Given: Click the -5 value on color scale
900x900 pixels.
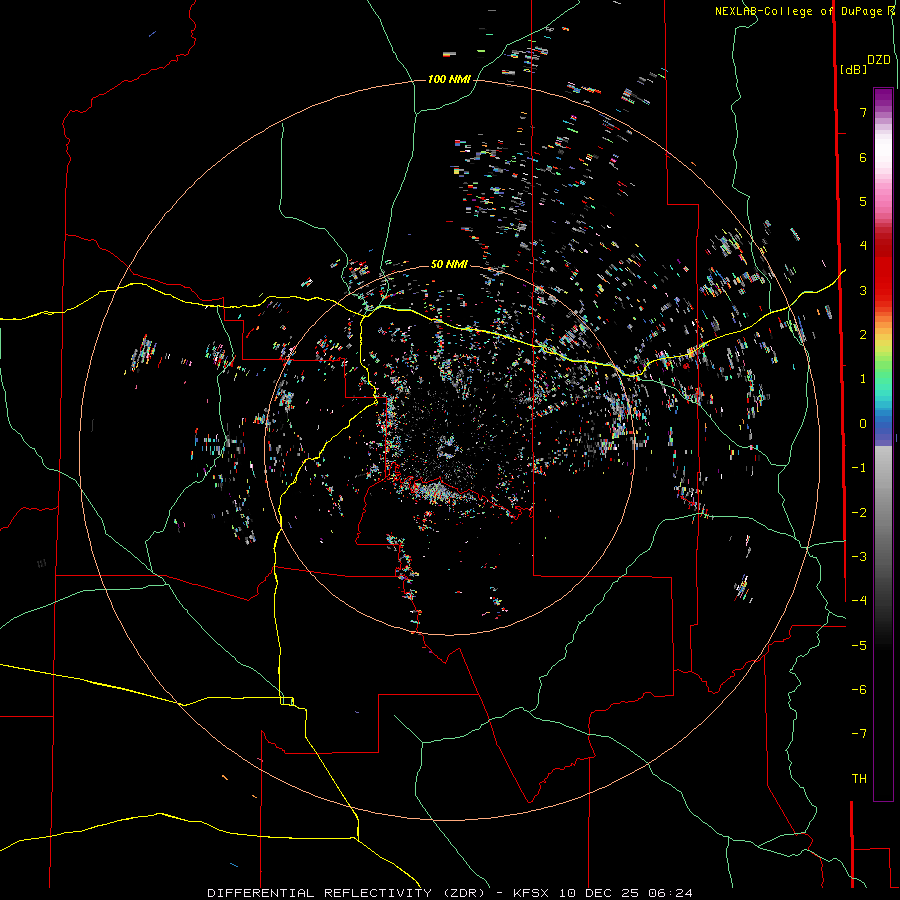Looking at the screenshot, I should point(859,646).
